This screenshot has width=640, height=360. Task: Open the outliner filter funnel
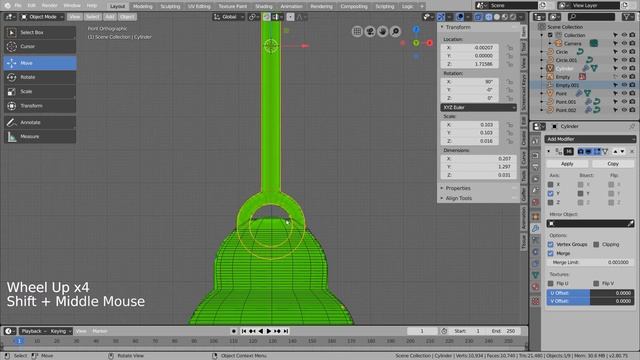627,17
